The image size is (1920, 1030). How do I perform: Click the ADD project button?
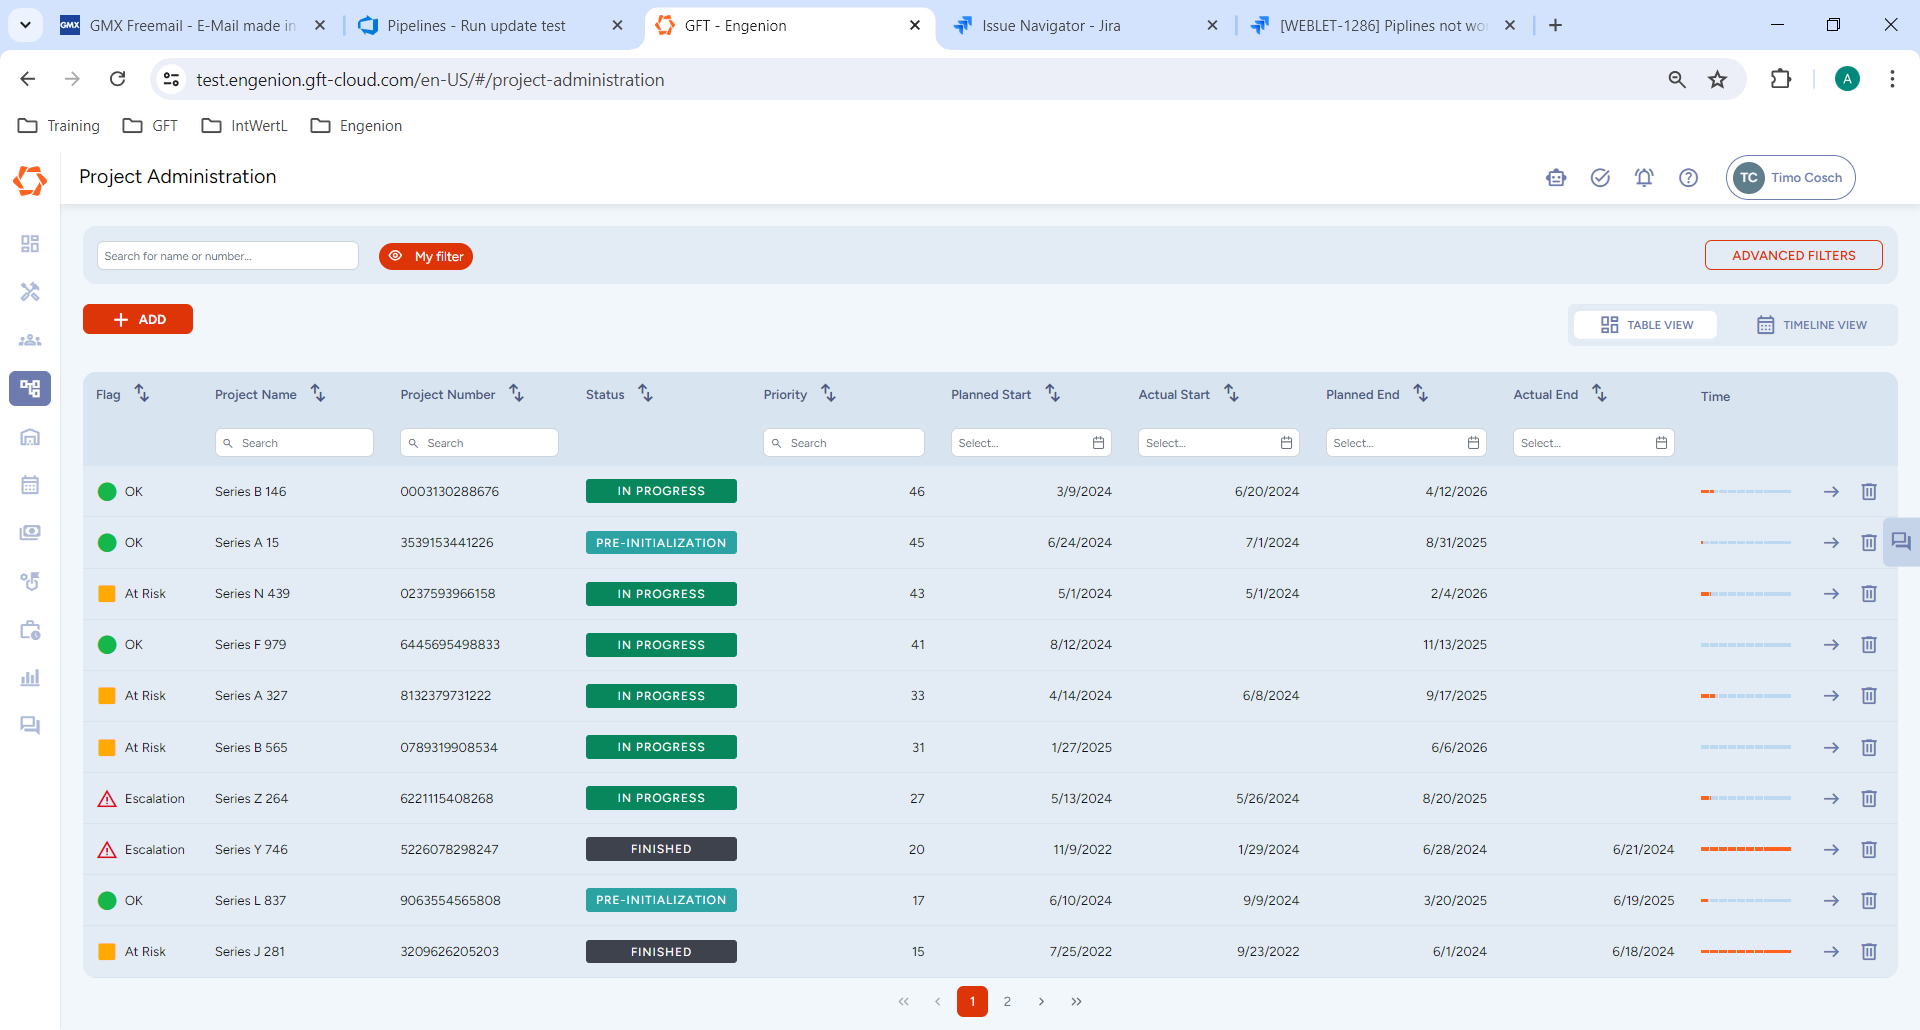click(138, 320)
